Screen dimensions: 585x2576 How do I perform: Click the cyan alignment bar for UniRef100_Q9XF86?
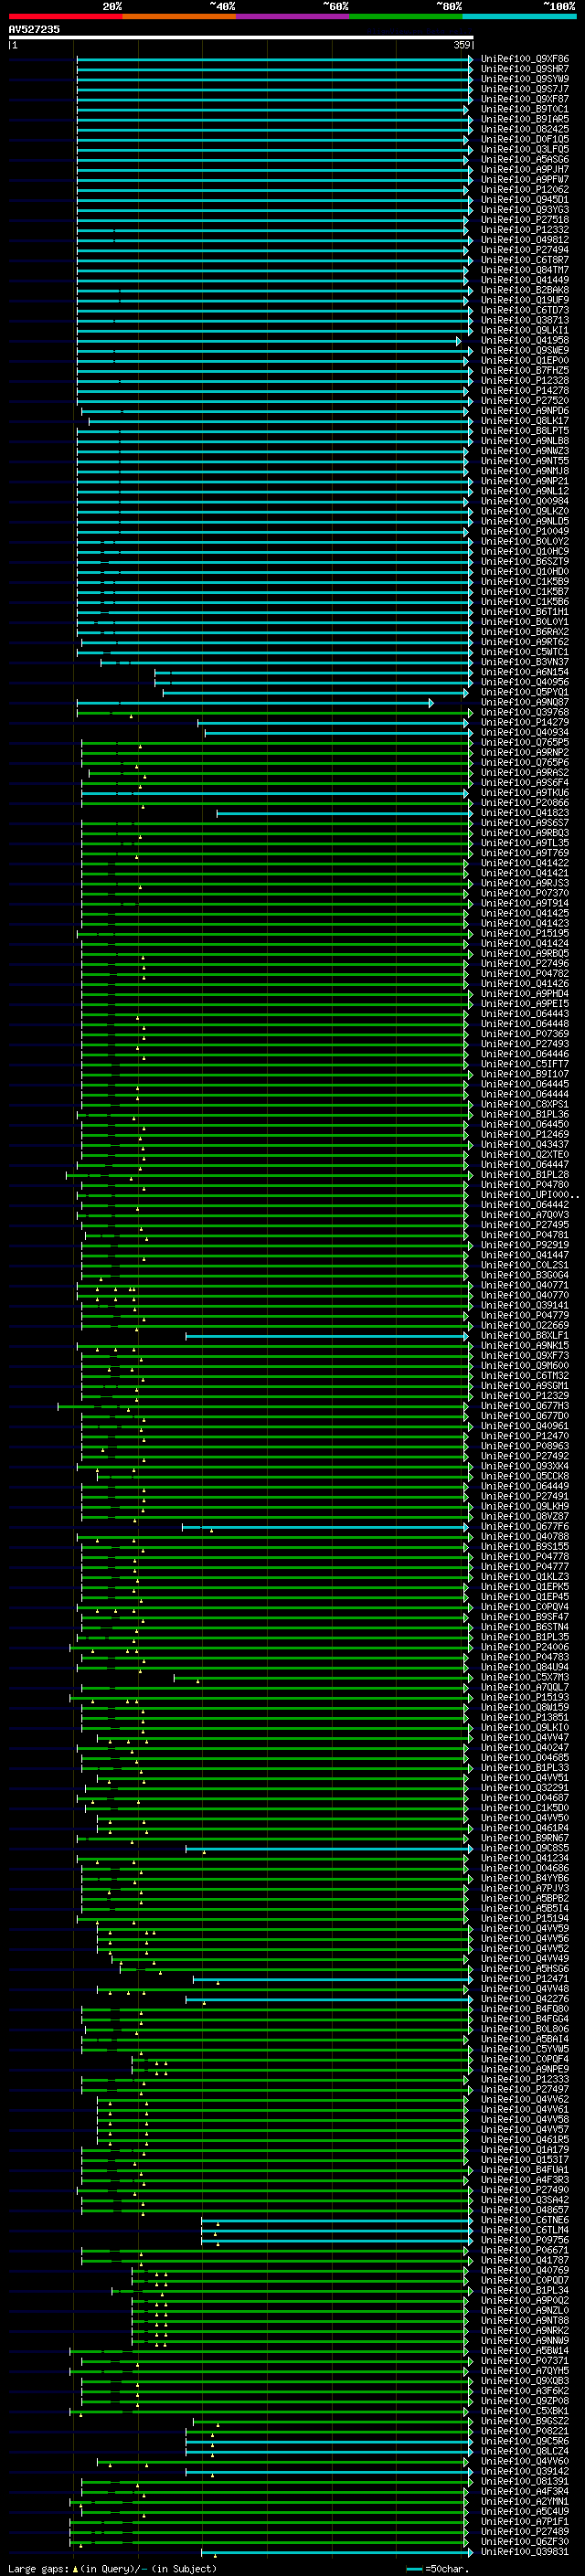(x=274, y=59)
